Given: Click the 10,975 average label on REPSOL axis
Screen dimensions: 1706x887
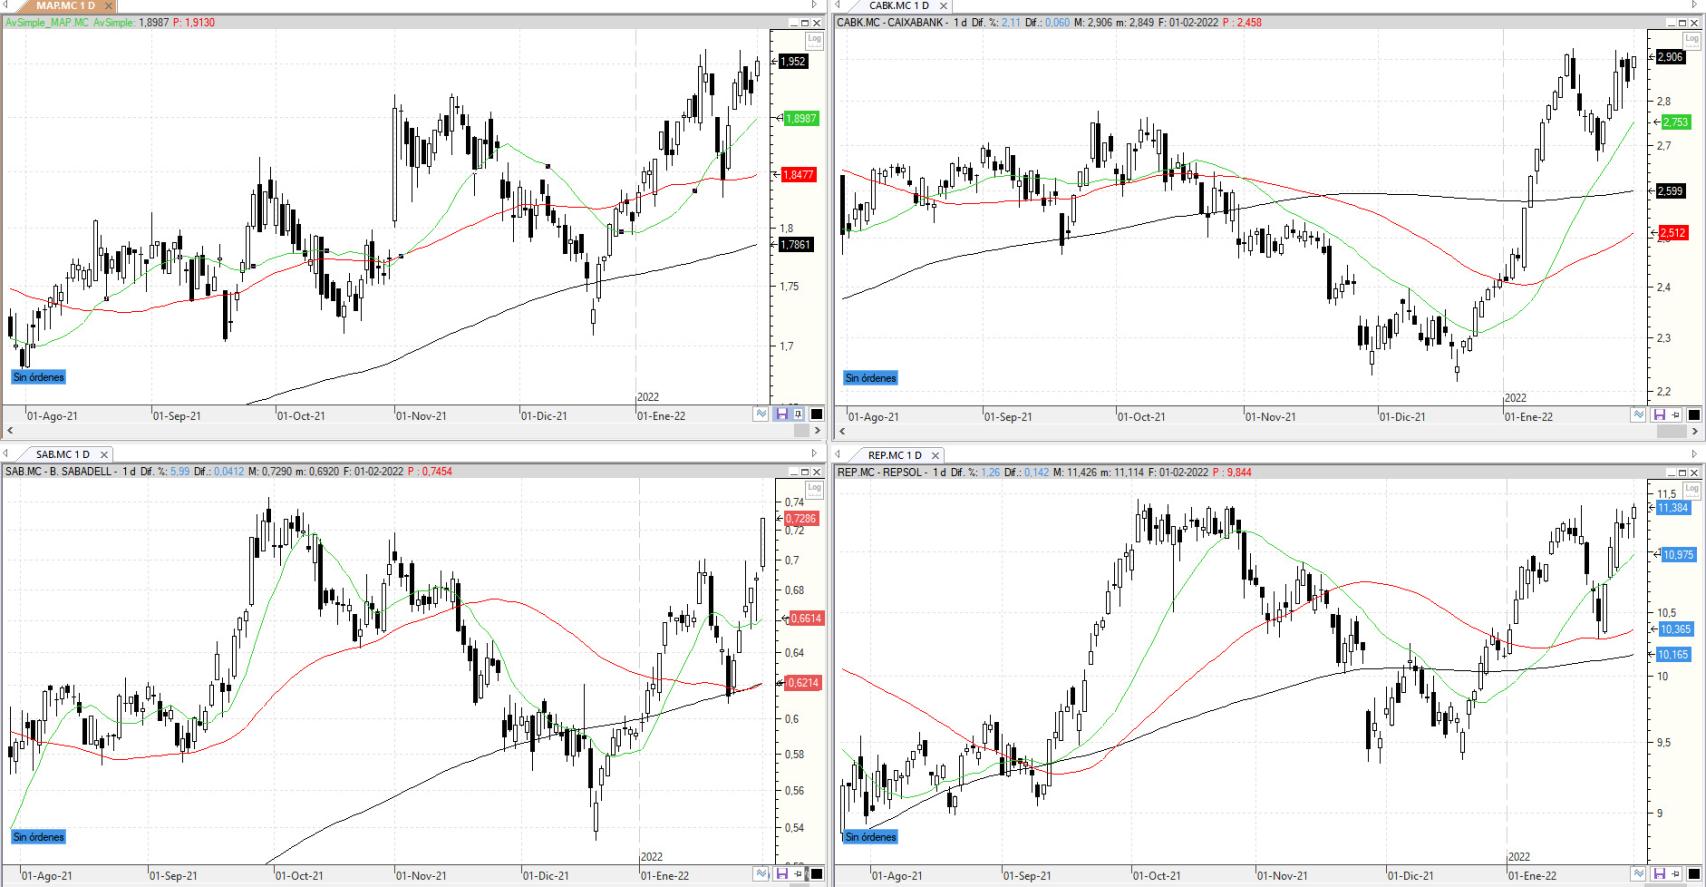Looking at the screenshot, I should point(1677,554).
